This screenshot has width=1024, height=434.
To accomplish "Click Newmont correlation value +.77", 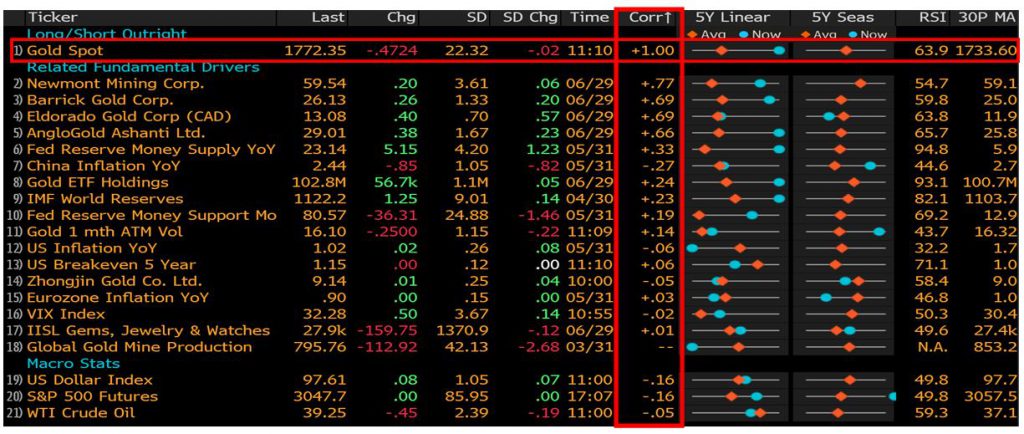I will (x=658, y=84).
